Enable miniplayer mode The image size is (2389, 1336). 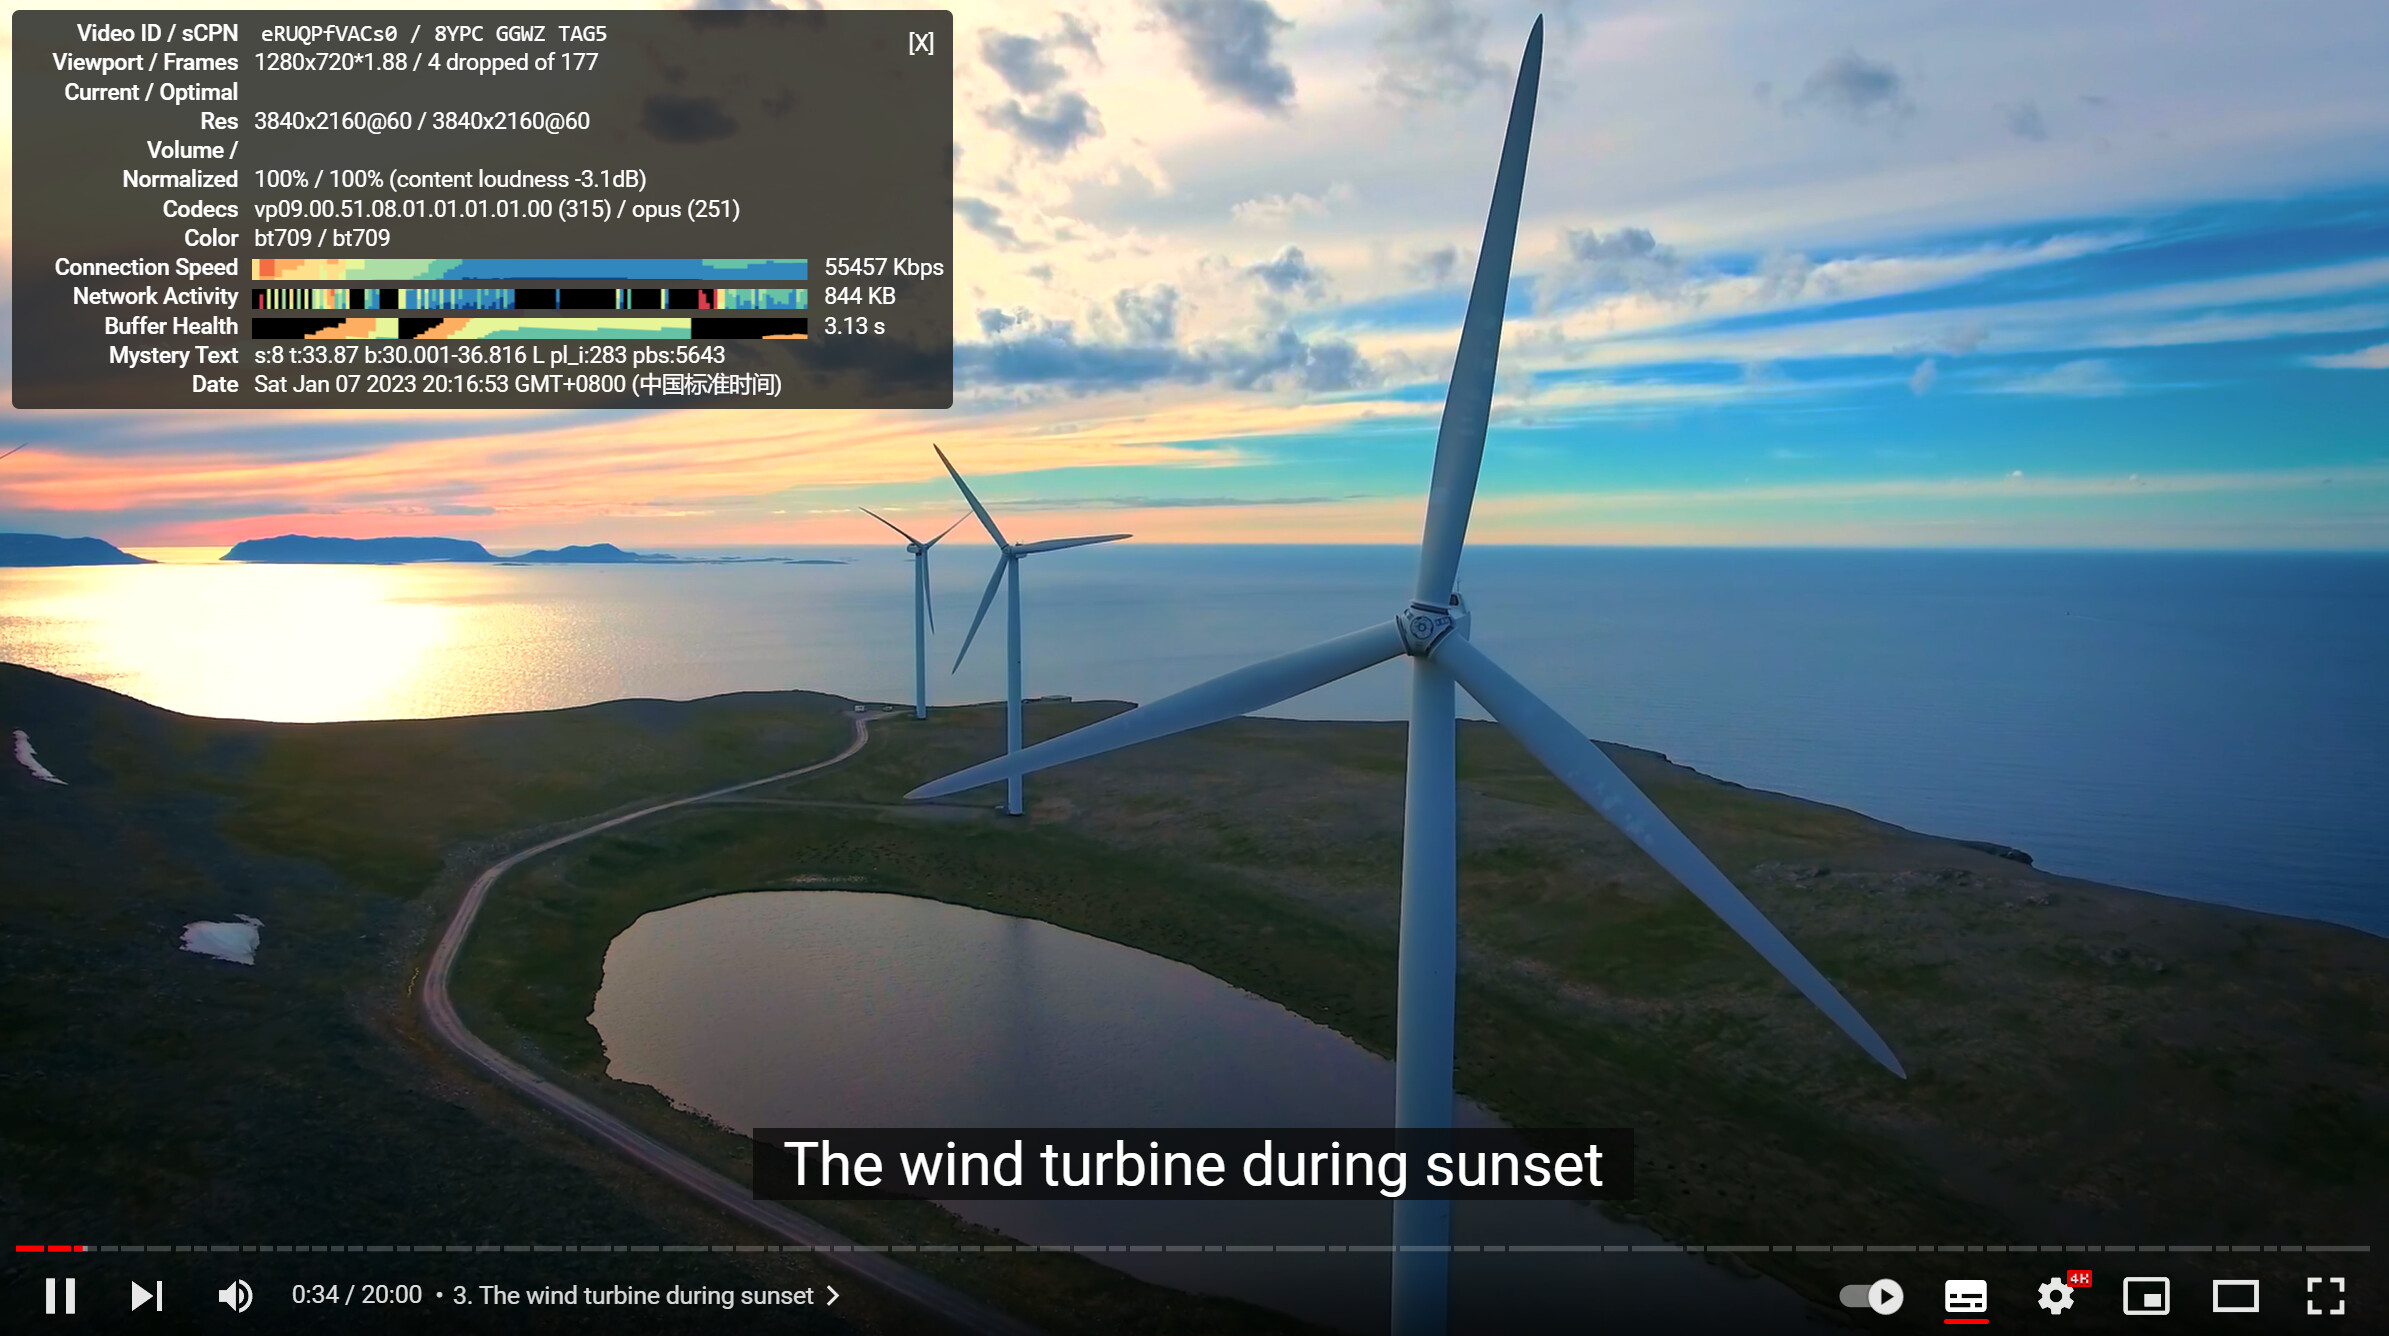click(2146, 1296)
